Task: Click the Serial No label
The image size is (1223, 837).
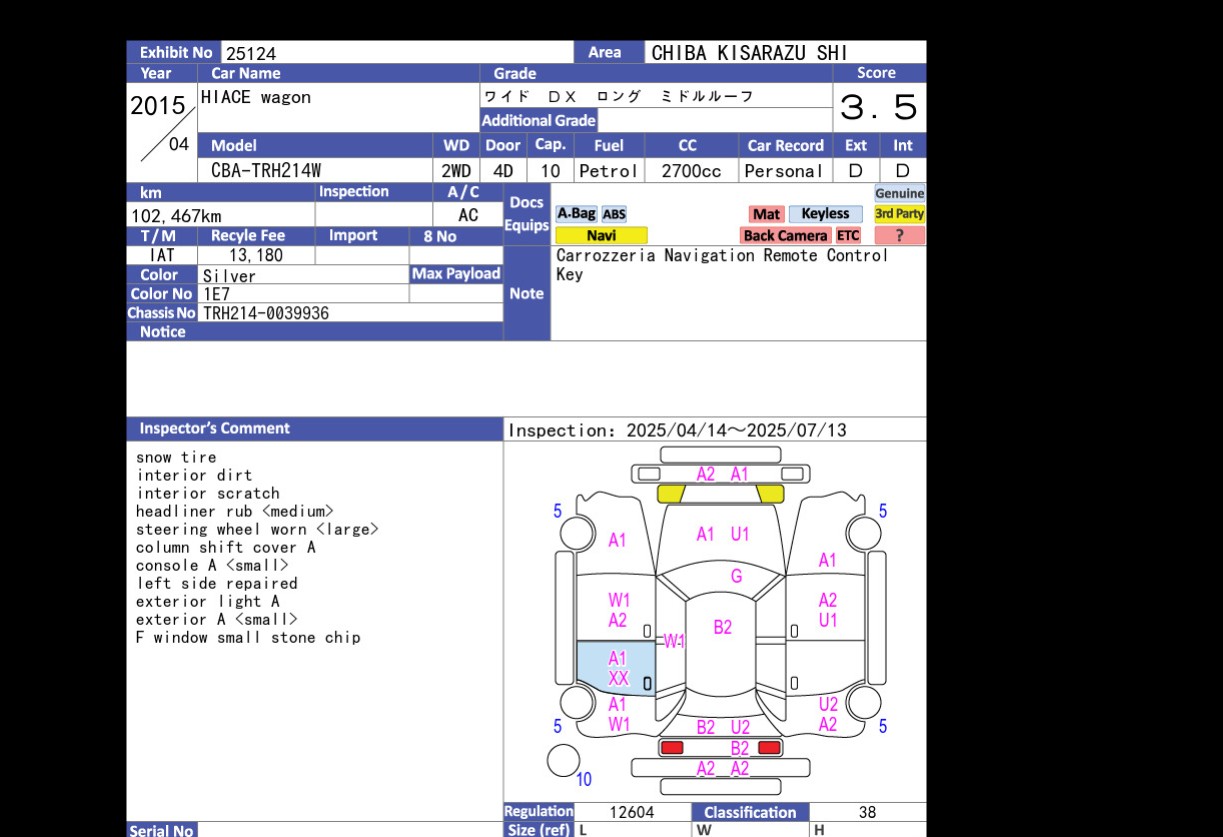Action: coord(161,830)
